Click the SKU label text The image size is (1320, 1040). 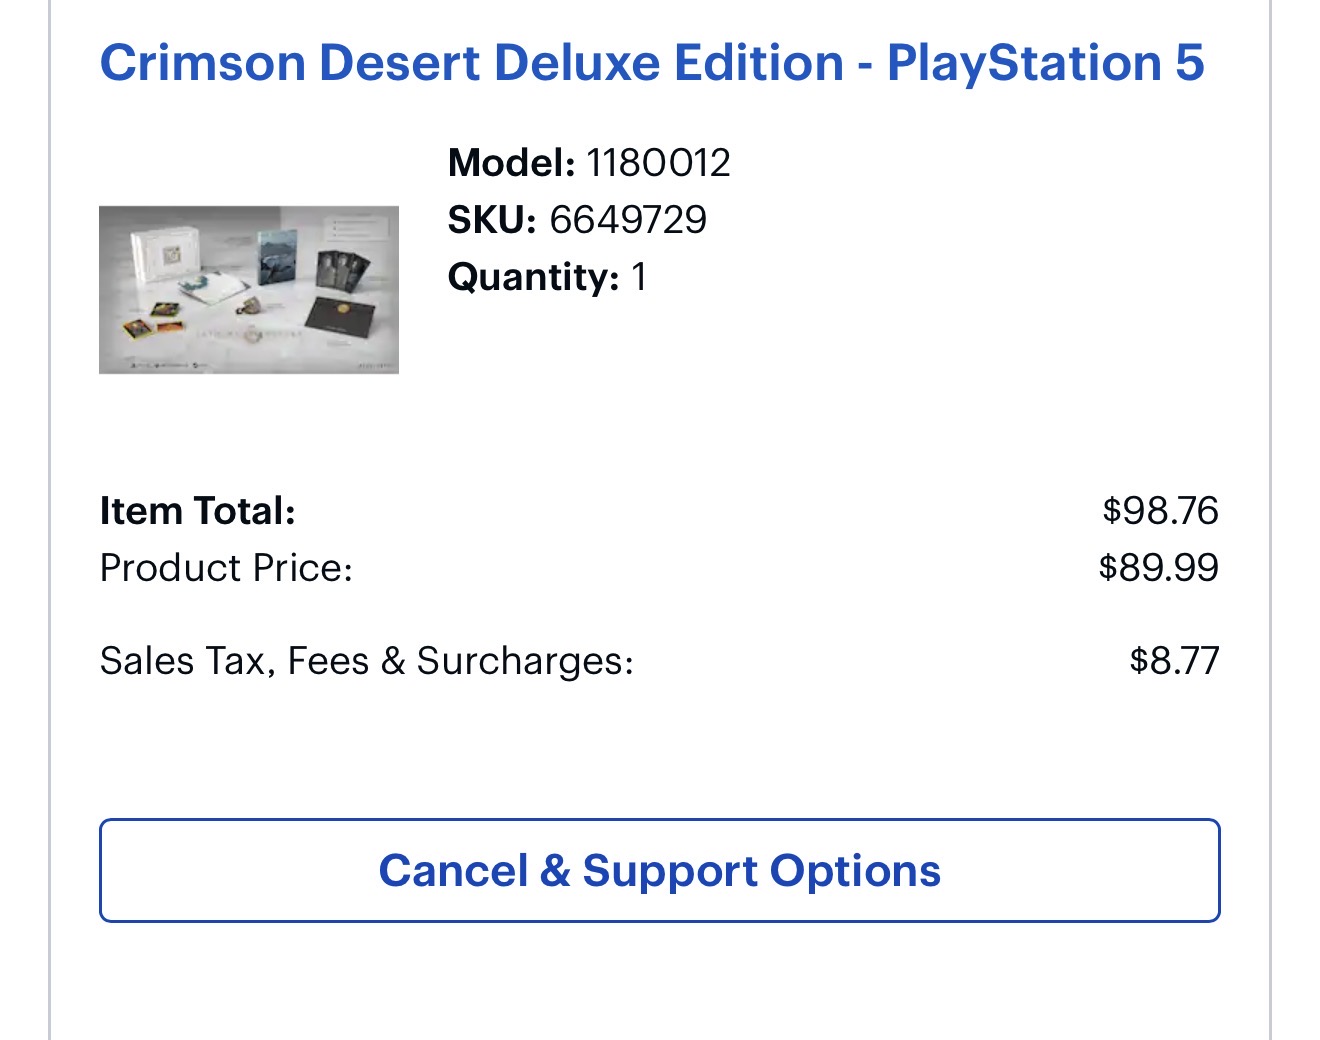pyautogui.click(x=492, y=220)
